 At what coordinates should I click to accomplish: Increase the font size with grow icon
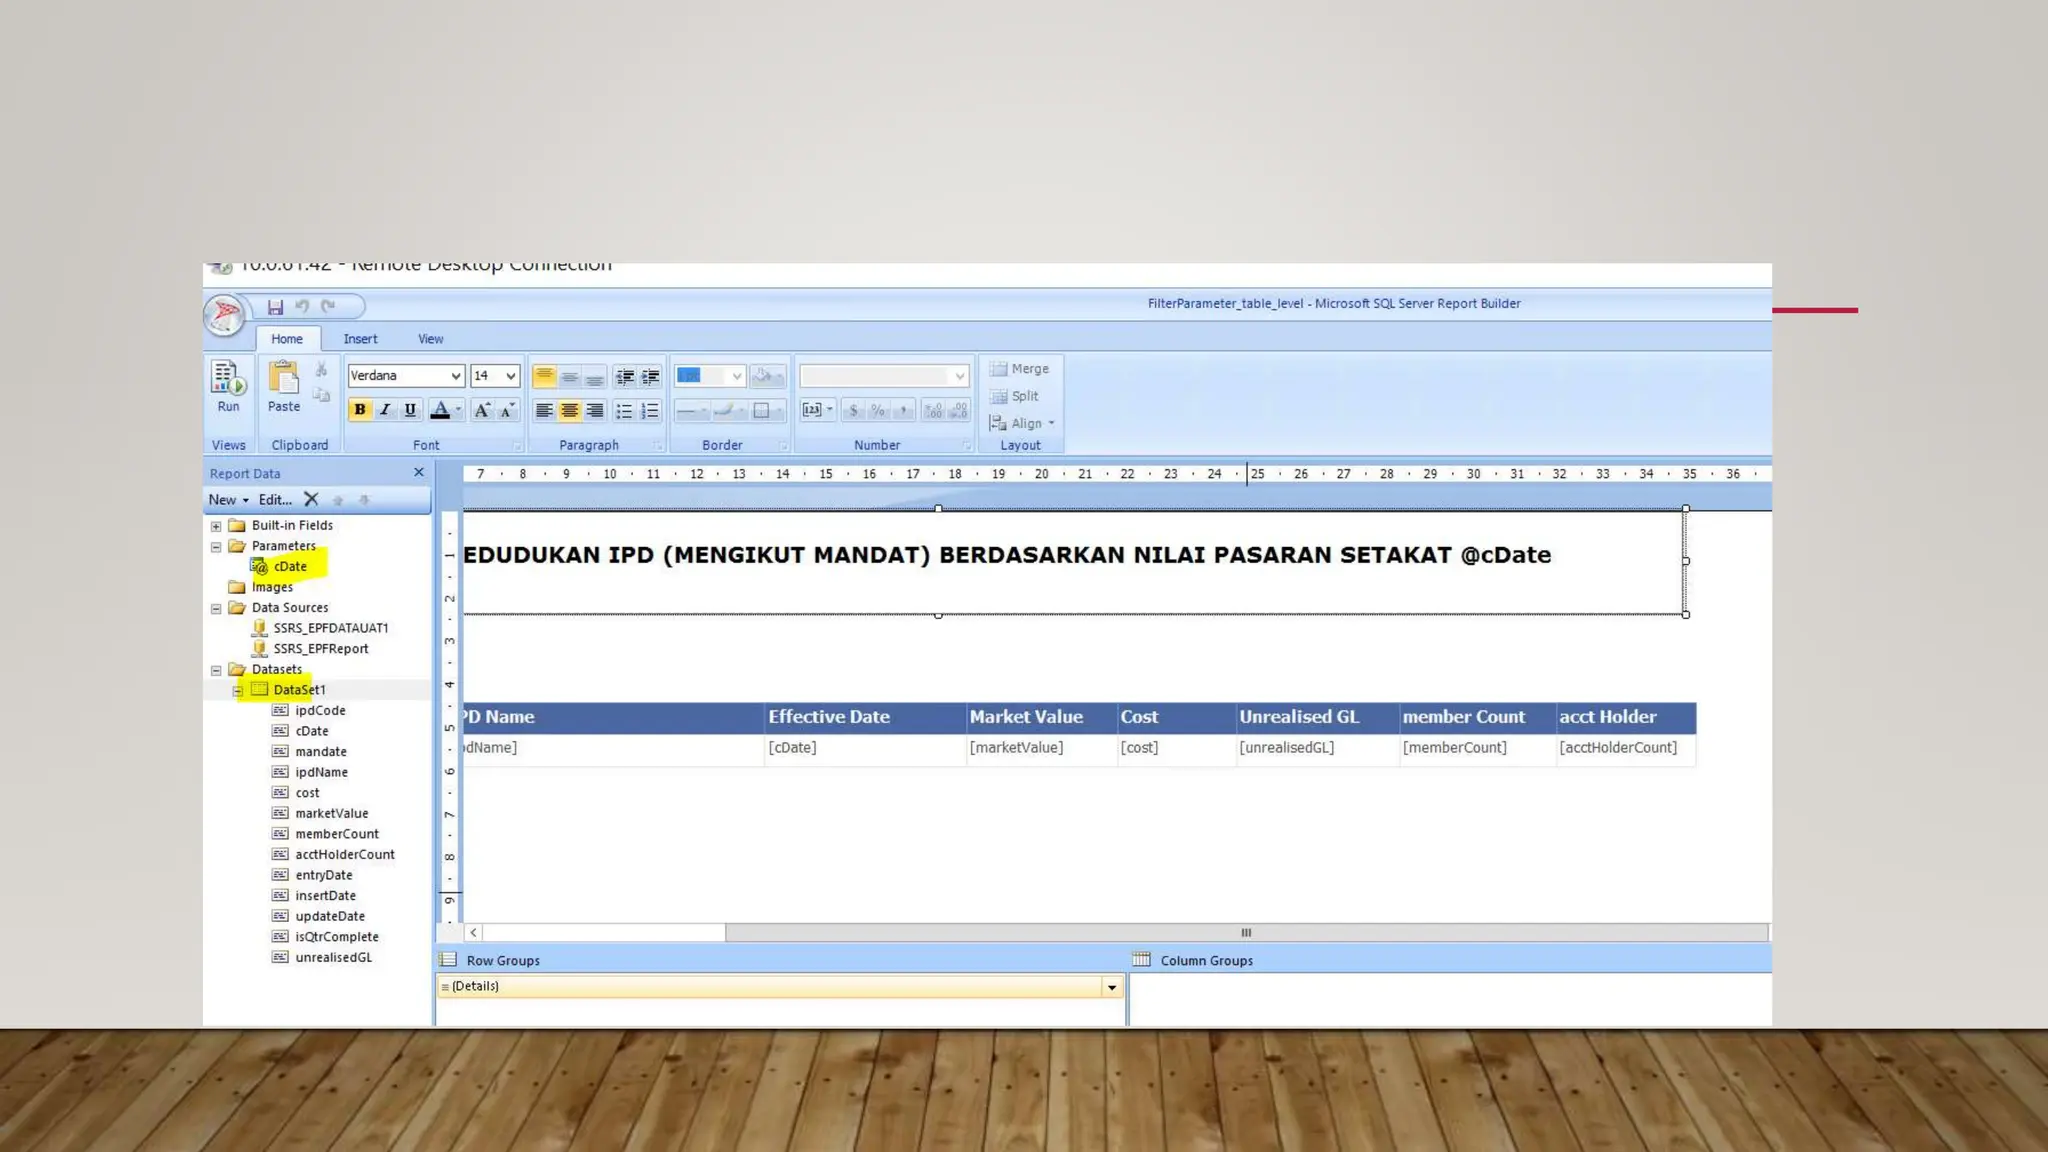pyautogui.click(x=482, y=411)
